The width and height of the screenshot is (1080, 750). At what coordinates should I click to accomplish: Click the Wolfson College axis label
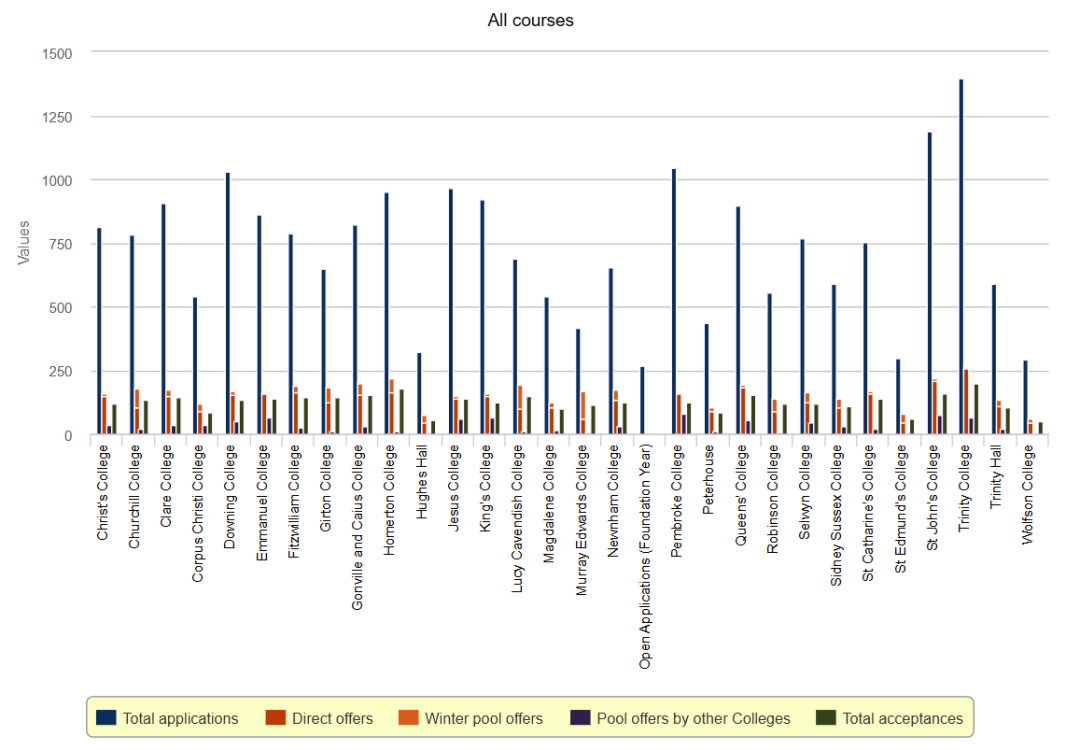(x=1028, y=494)
